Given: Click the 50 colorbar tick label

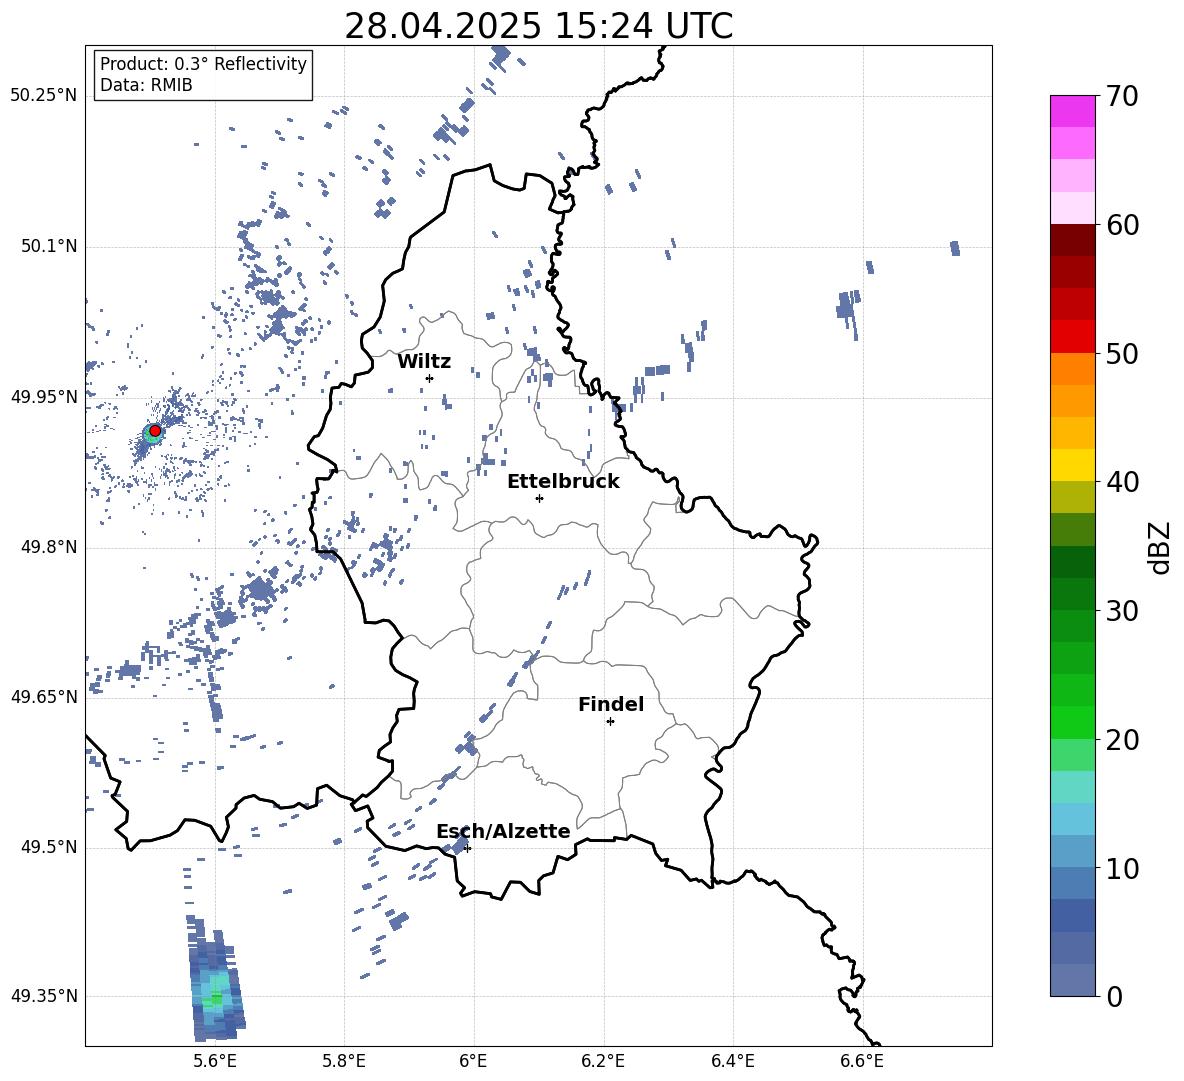Looking at the screenshot, I should (x=1122, y=354).
